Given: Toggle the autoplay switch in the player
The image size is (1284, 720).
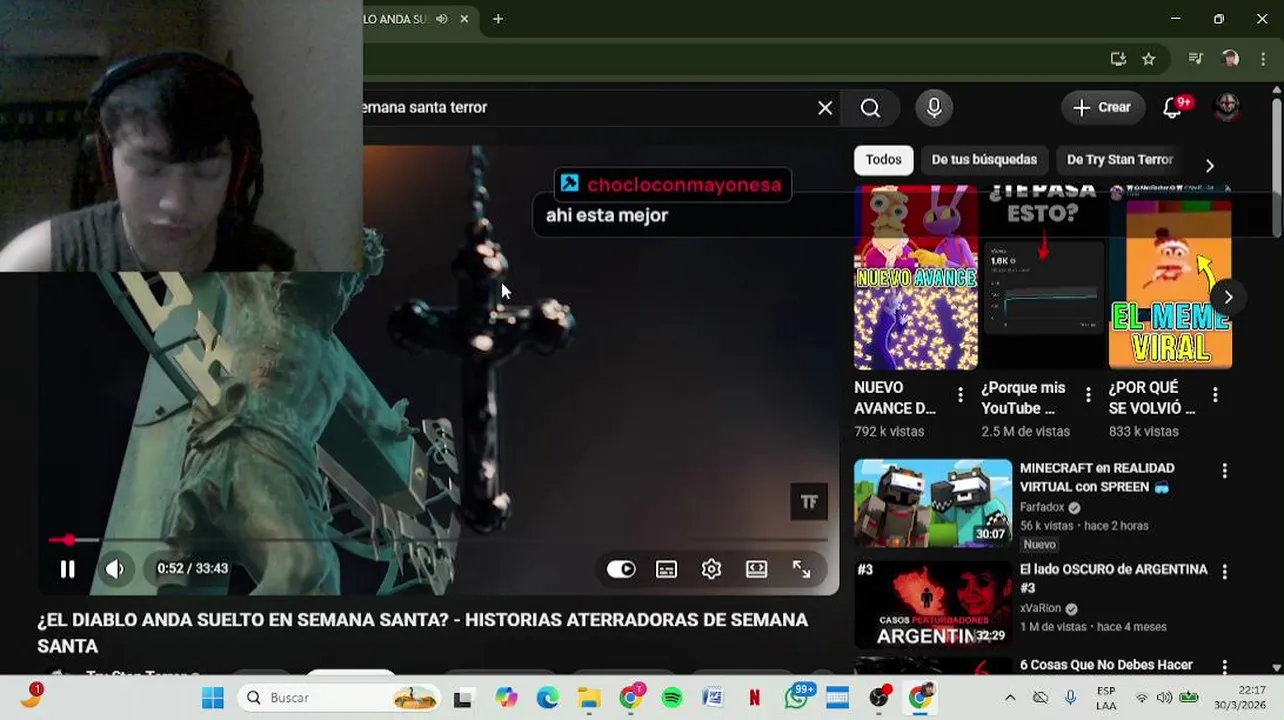Looking at the screenshot, I should coord(621,569).
